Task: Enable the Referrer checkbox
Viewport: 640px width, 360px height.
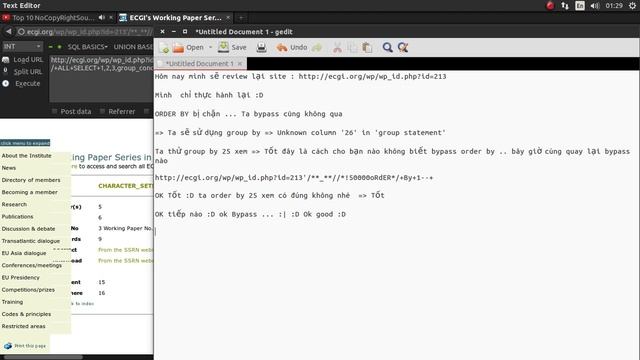Action: [x=102, y=111]
